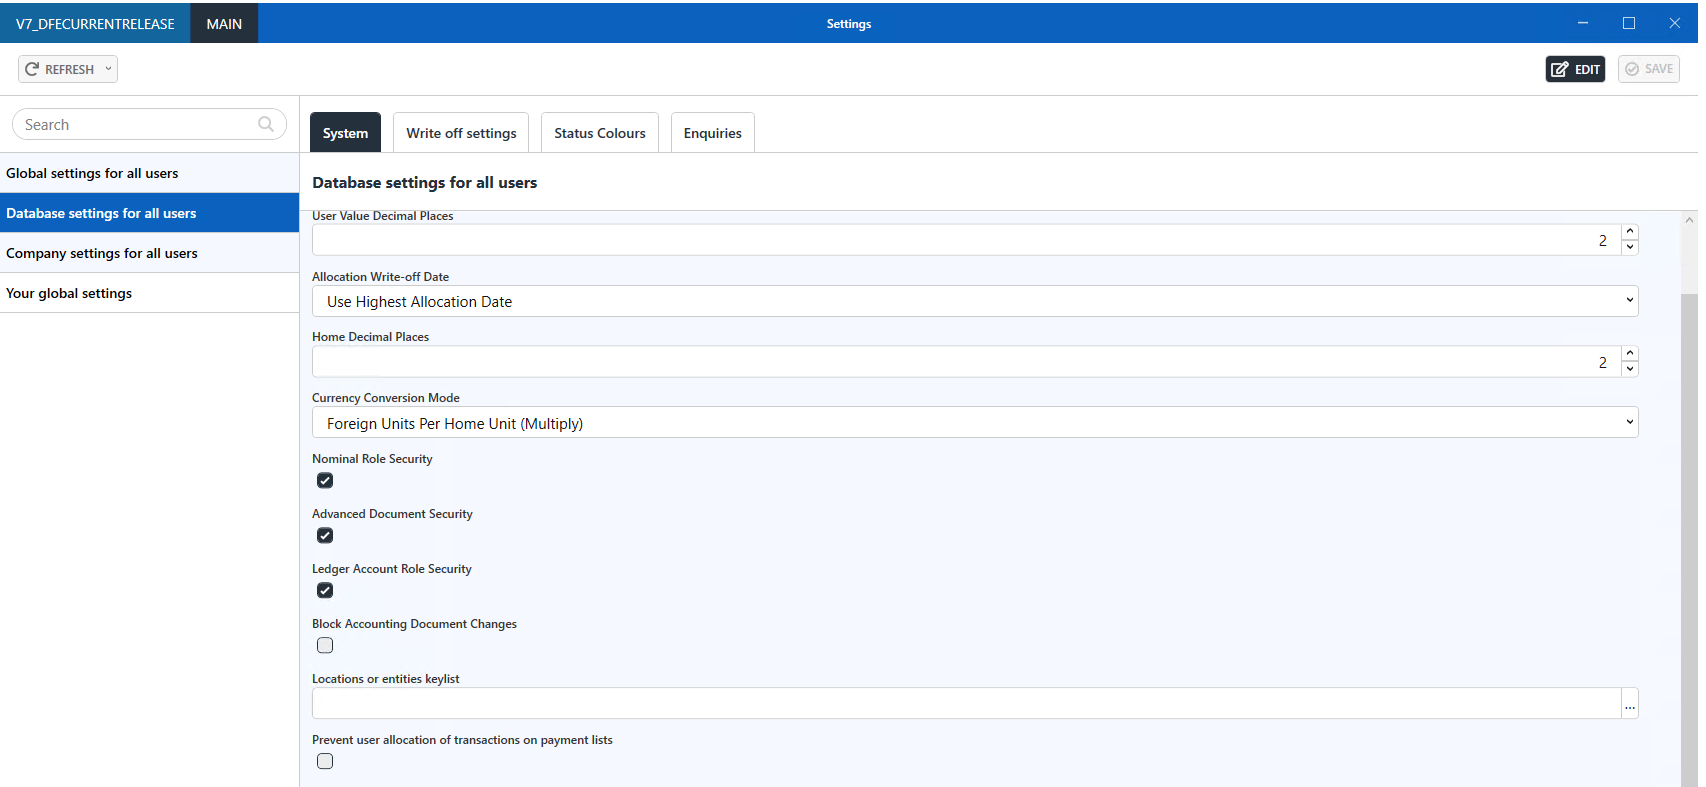
Task: Increase Home Decimal Places value
Action: (x=1630, y=354)
